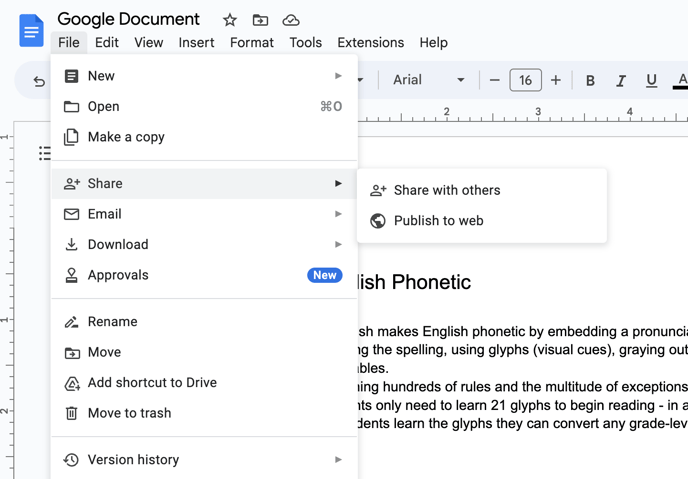688x479 pixels.
Task: Click the New document icon
Action: [72, 76]
